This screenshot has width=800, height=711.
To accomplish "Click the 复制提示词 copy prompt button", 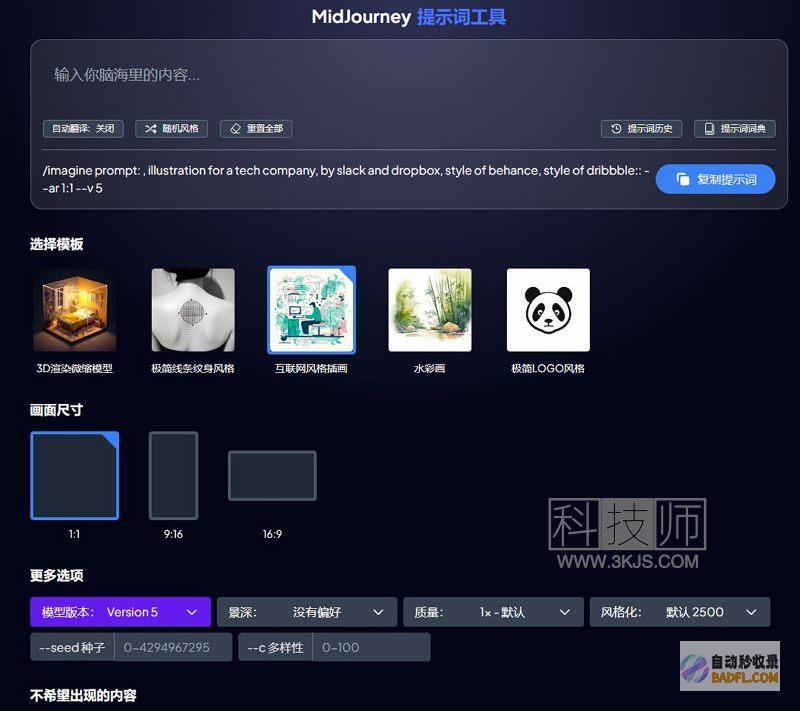I will click(x=715, y=179).
